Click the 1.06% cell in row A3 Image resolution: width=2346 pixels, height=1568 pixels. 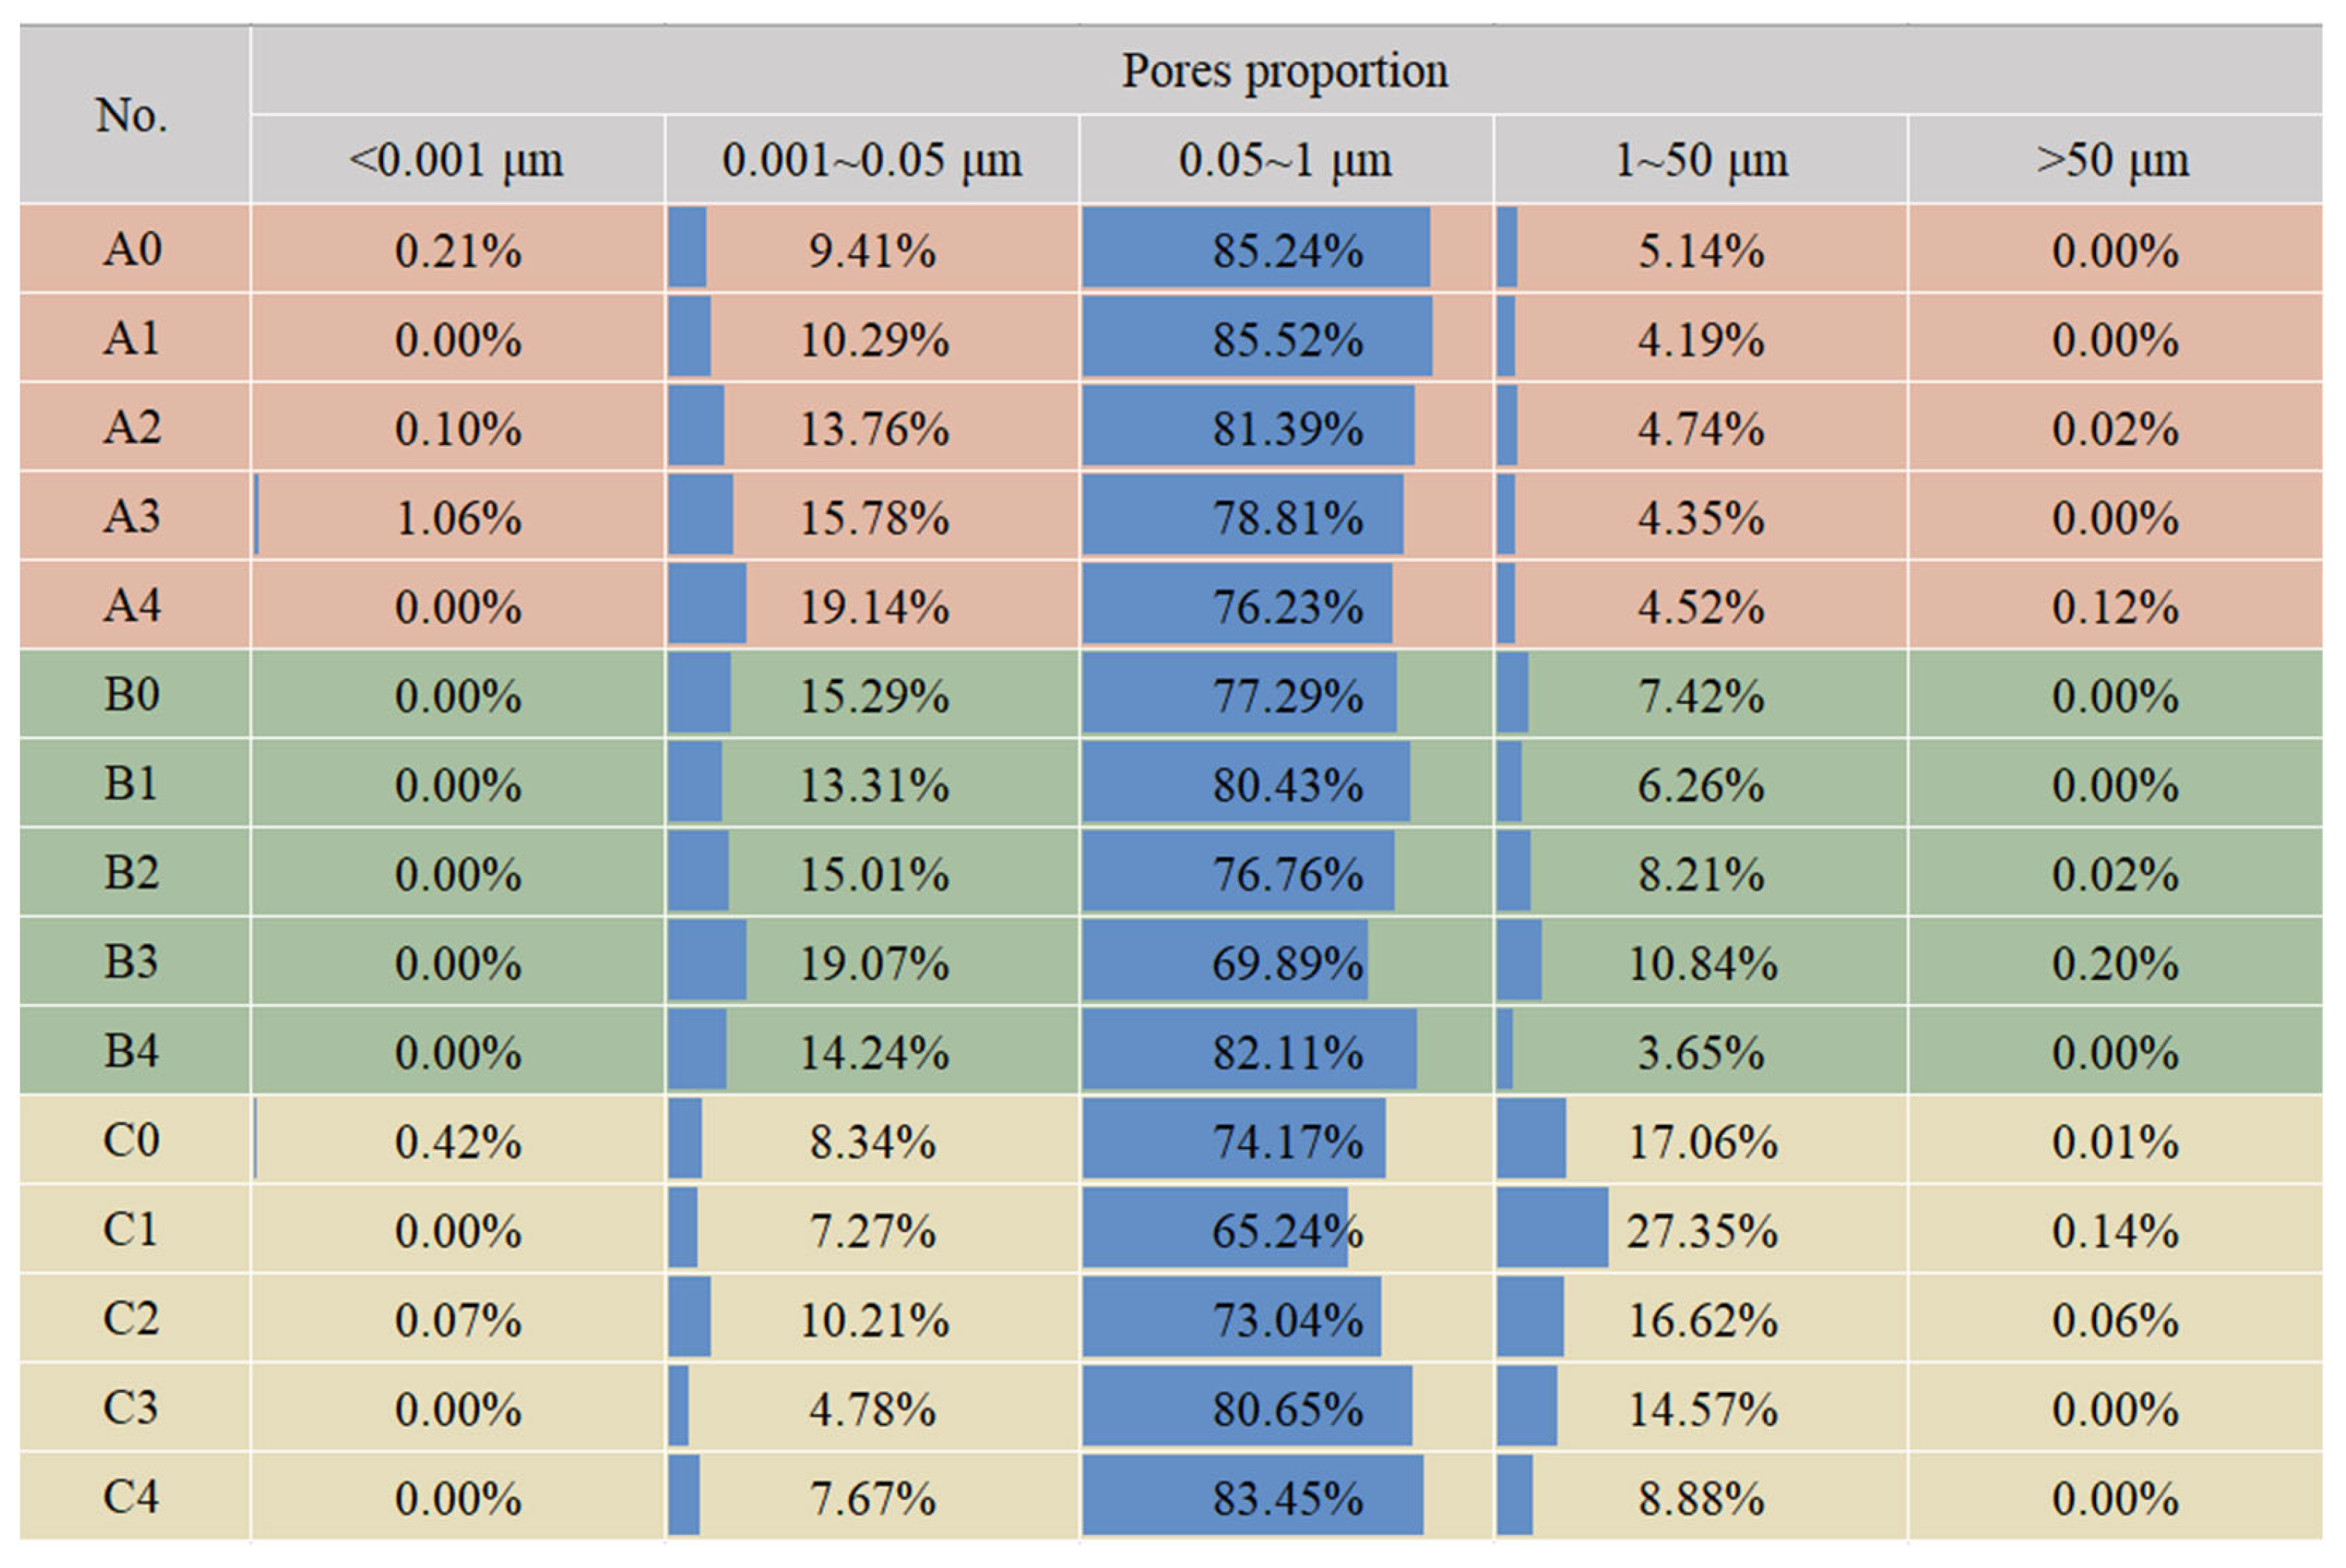458,517
